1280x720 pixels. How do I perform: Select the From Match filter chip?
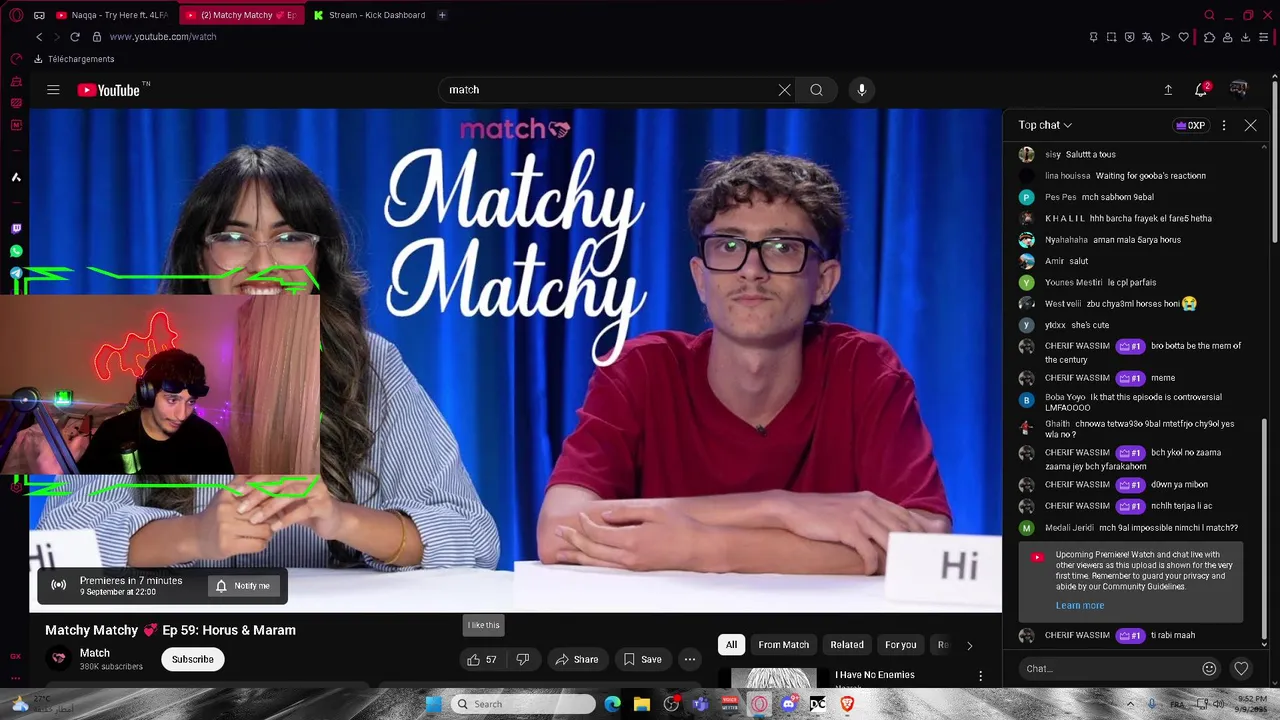tap(783, 645)
